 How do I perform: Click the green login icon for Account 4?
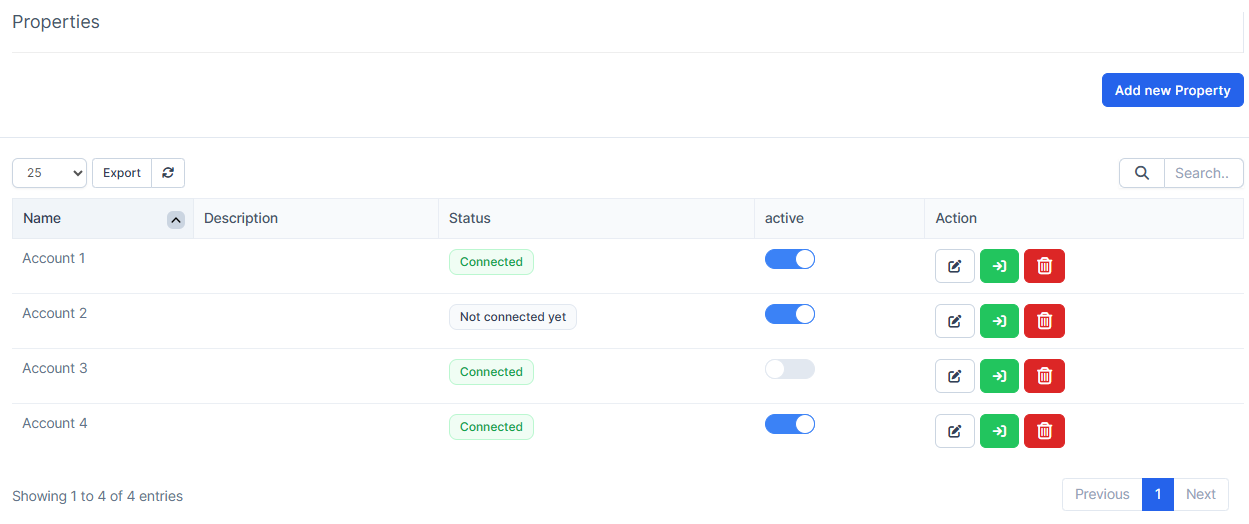click(x=999, y=431)
